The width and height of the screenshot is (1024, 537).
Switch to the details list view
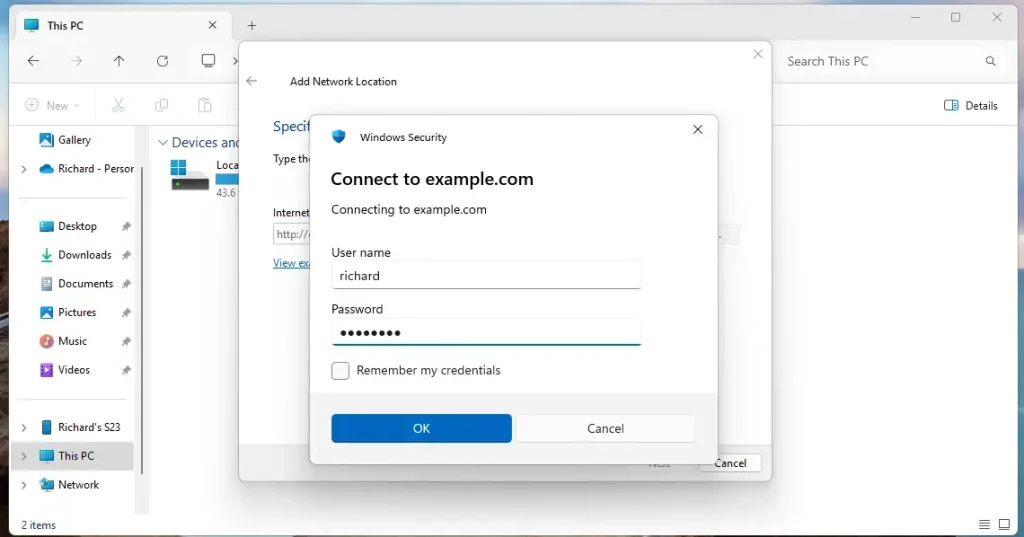[x=984, y=524]
